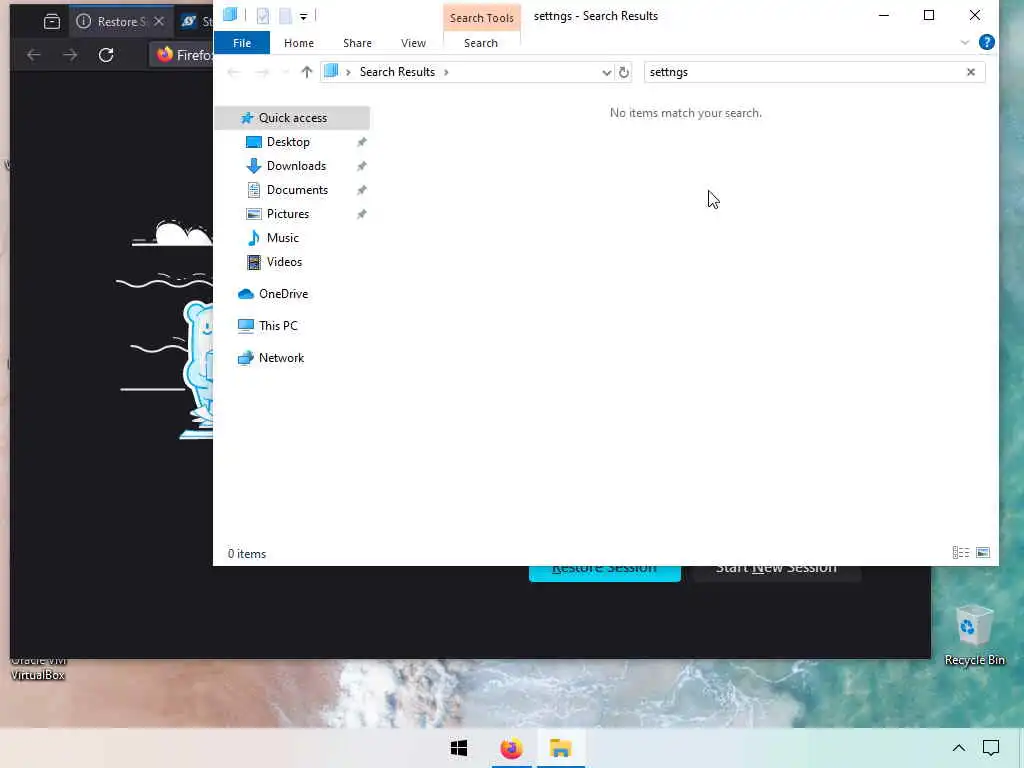Select the Recycle Bin desktop icon
Viewport: 1024px width, 768px height.
(974, 635)
